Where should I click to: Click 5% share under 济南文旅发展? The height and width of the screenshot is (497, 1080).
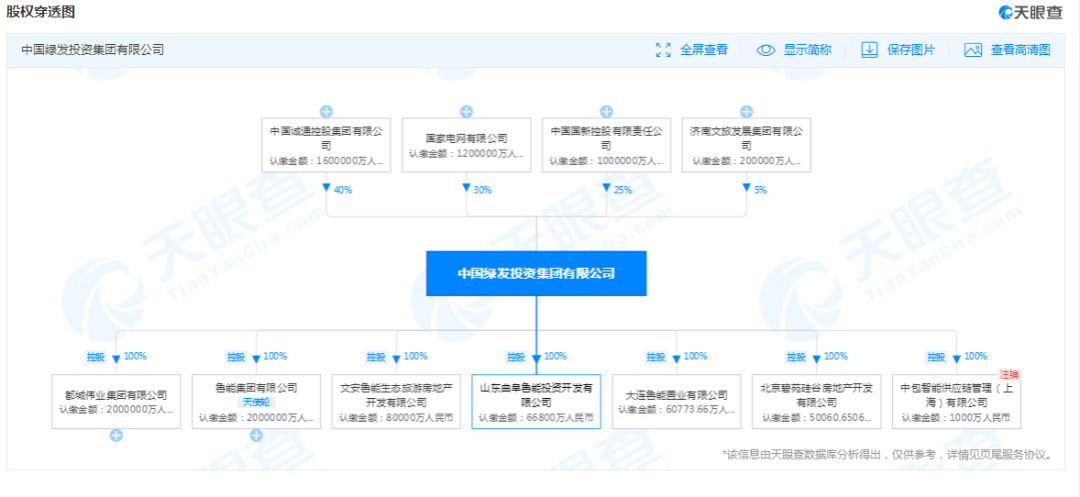[760, 190]
